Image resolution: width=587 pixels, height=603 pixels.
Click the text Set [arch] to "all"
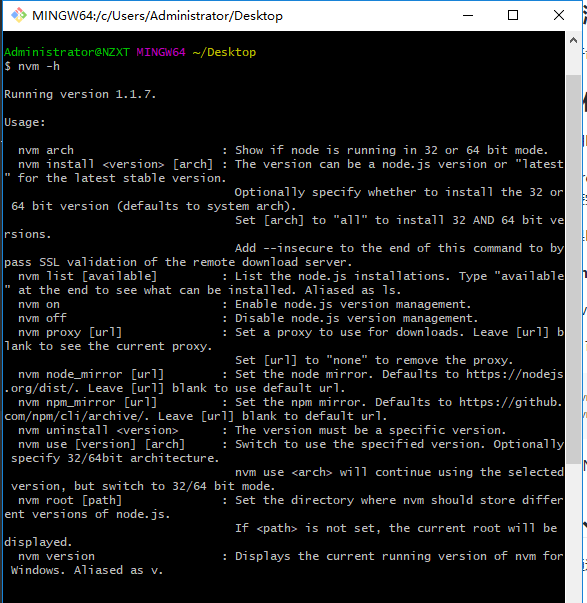click(x=300, y=220)
